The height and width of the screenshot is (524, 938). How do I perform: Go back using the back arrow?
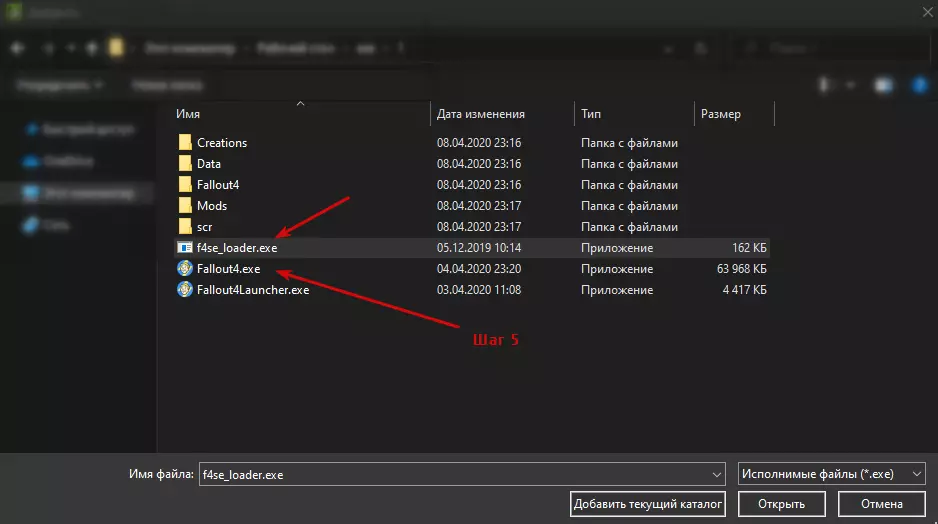(17, 48)
